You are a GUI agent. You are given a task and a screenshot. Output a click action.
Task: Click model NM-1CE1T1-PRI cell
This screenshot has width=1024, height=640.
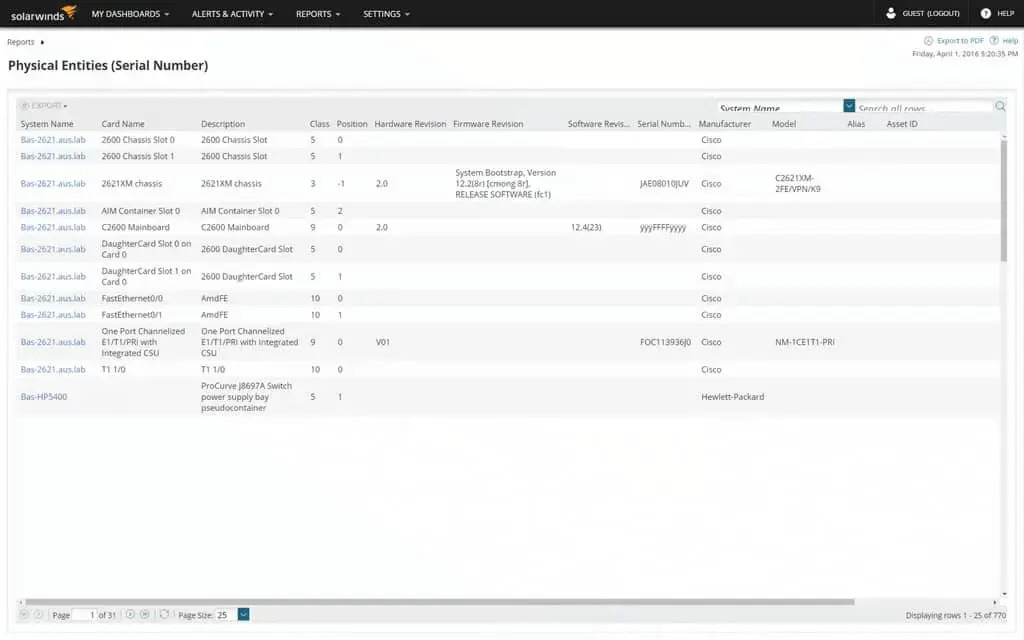coord(805,342)
